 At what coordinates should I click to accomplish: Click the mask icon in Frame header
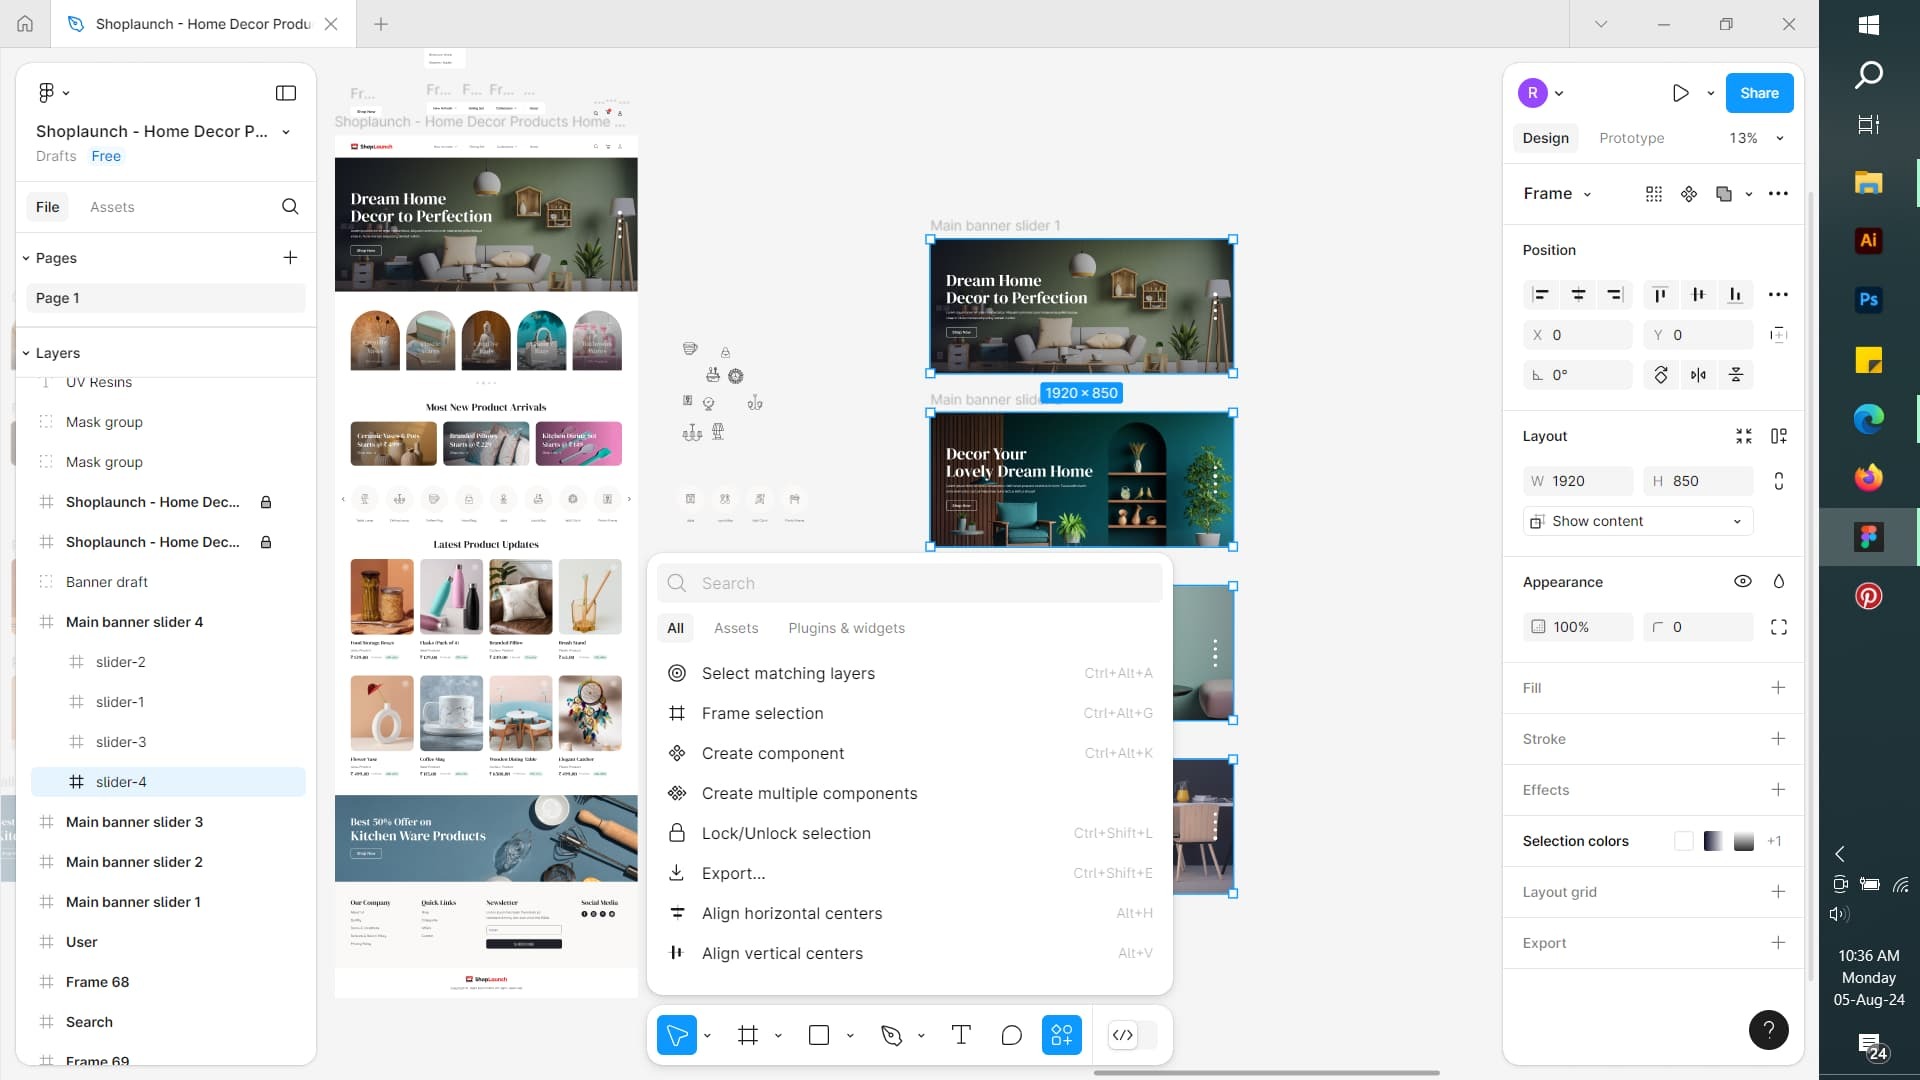[x=1724, y=194]
